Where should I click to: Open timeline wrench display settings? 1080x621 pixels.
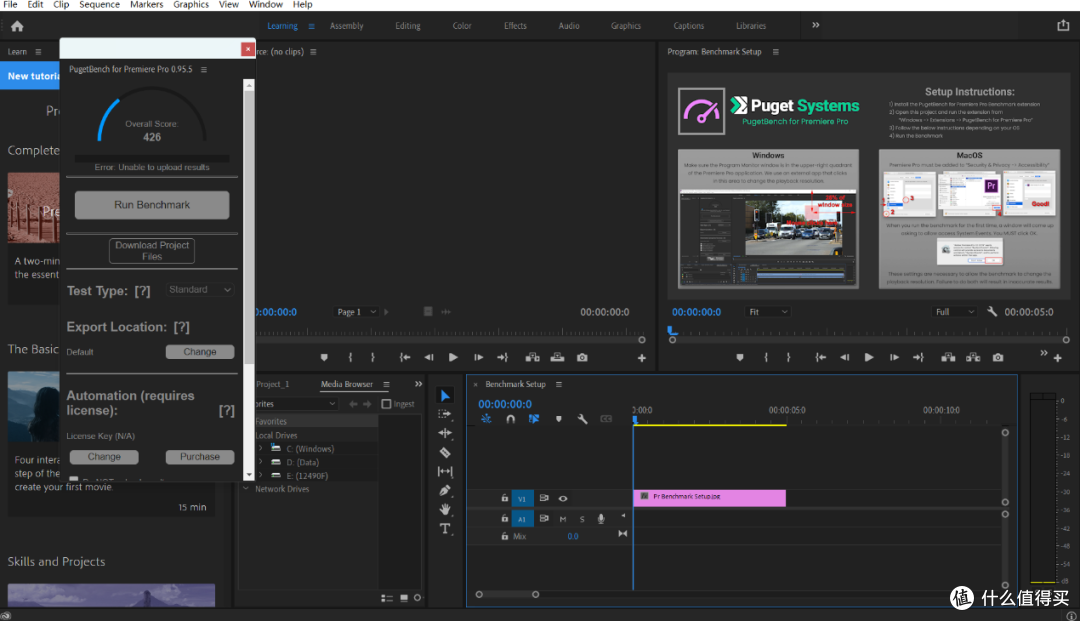click(x=582, y=419)
